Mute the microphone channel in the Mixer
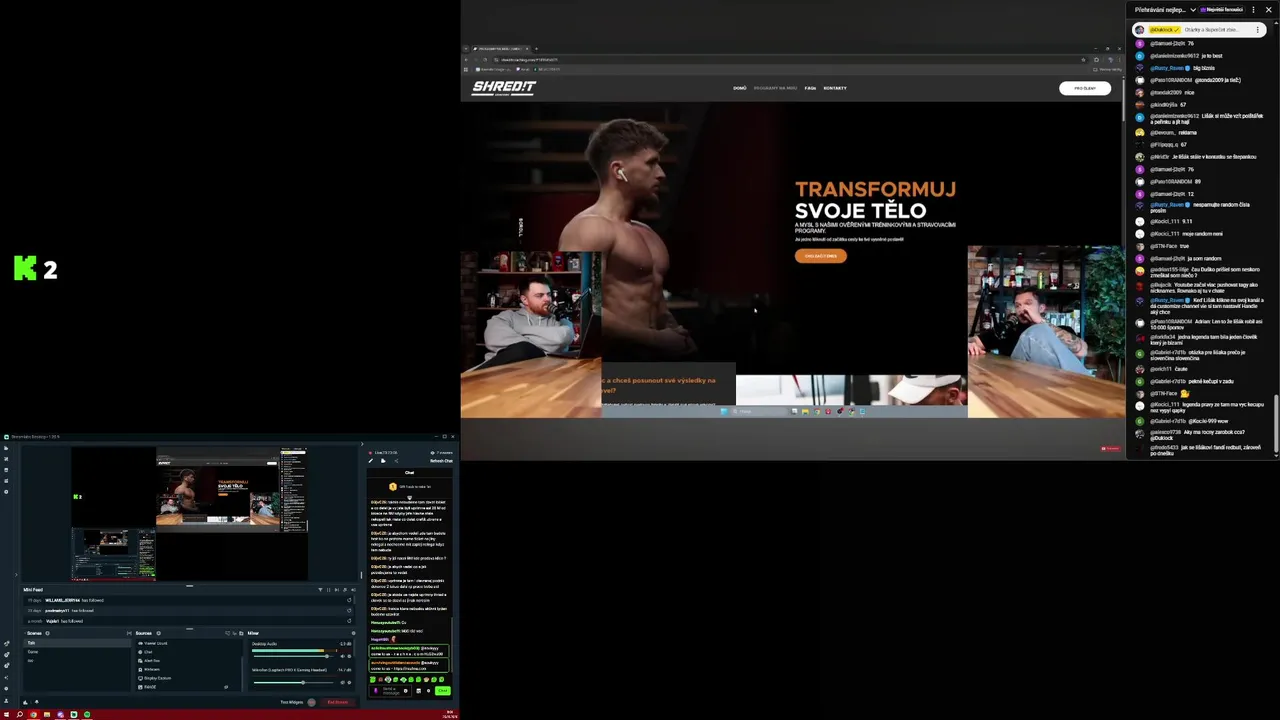Viewport: 1280px width, 720px height. 342,683
